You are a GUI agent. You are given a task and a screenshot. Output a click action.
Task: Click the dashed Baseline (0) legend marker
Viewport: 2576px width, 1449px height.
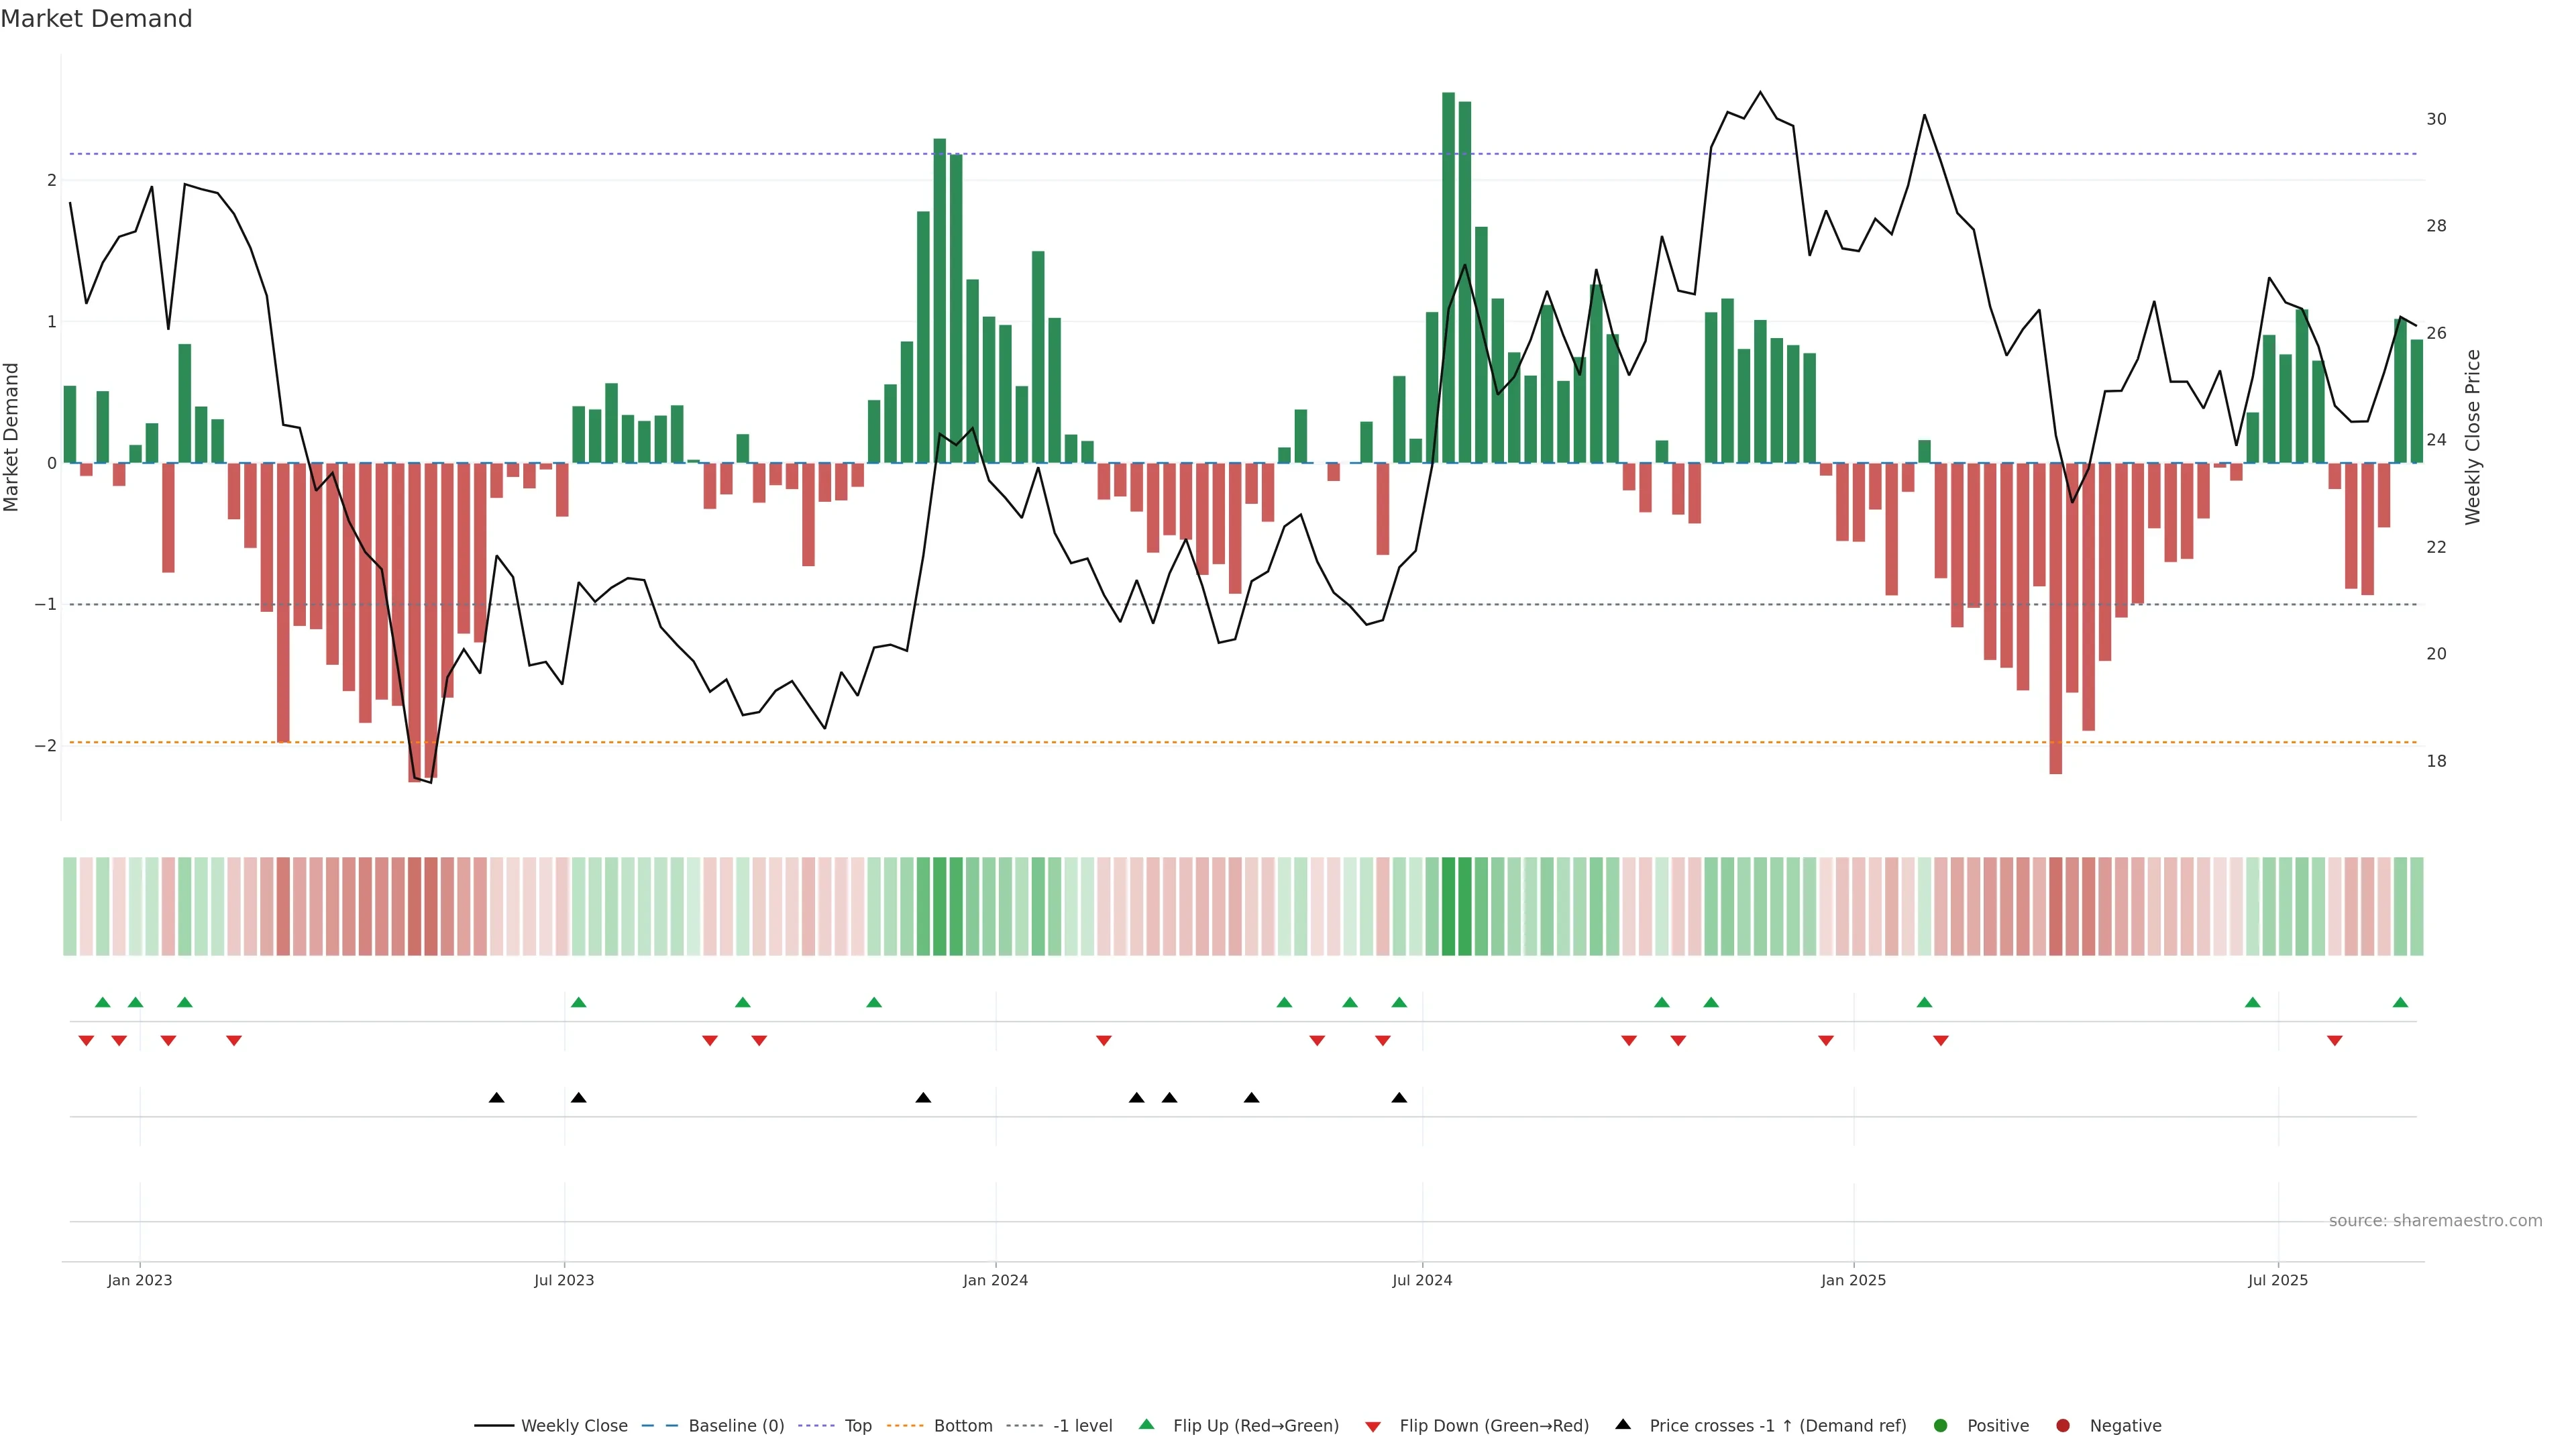coord(659,1425)
